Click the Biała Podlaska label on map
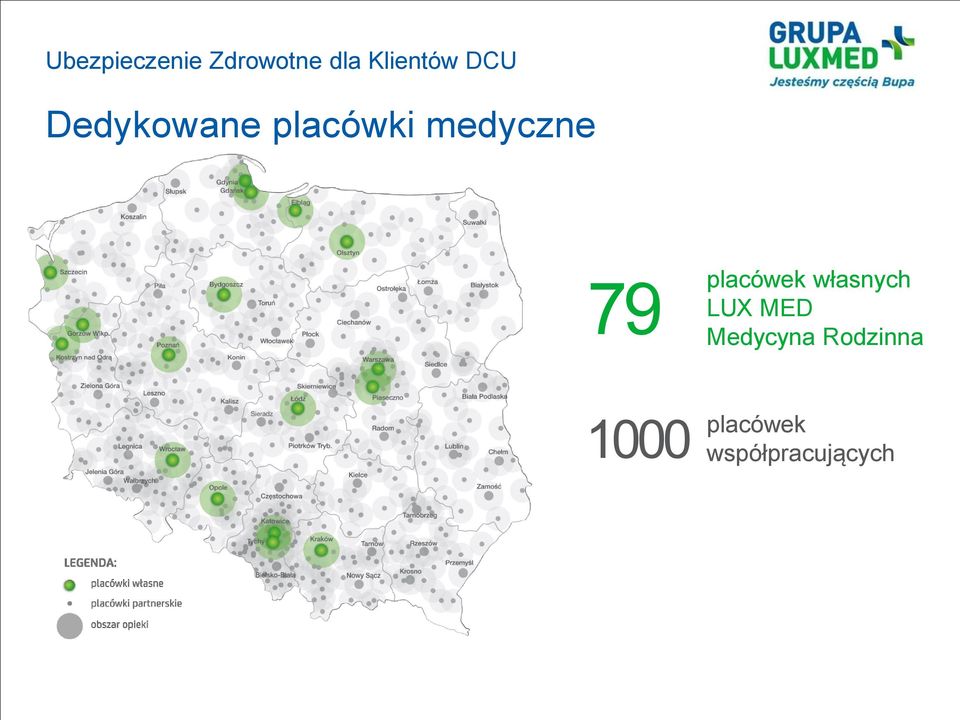This screenshot has height=720, width=960. (x=484, y=397)
